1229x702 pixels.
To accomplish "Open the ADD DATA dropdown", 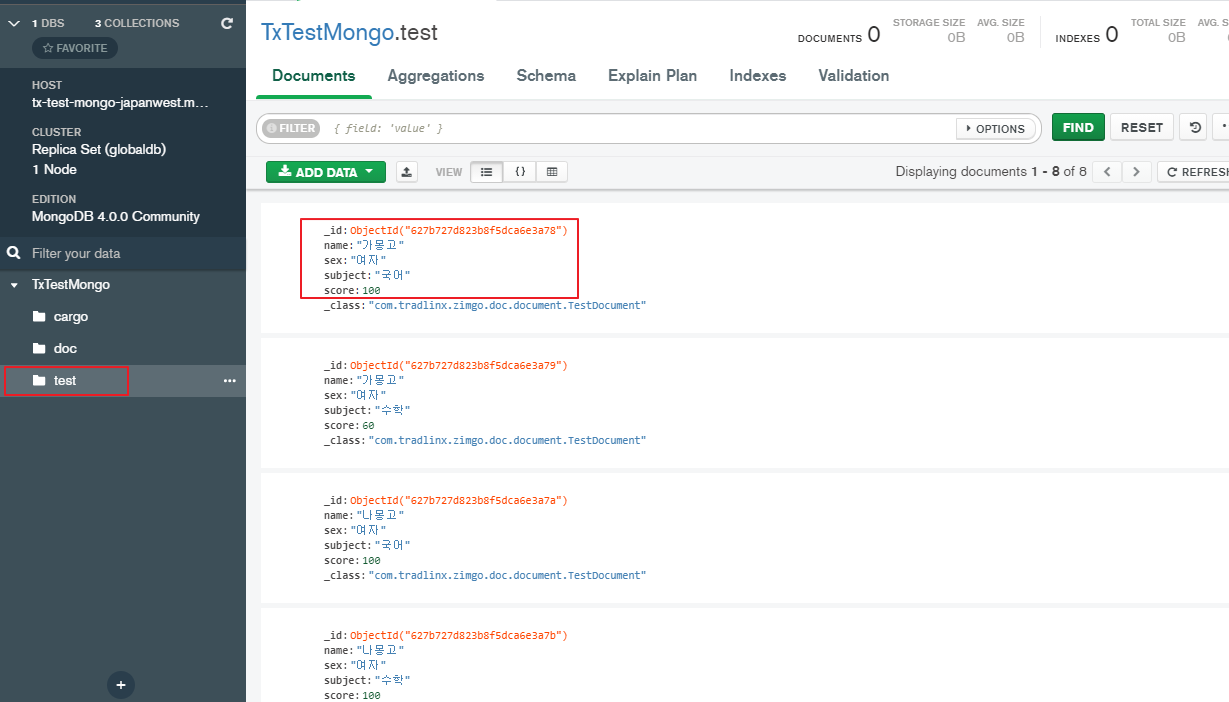I will [x=326, y=172].
